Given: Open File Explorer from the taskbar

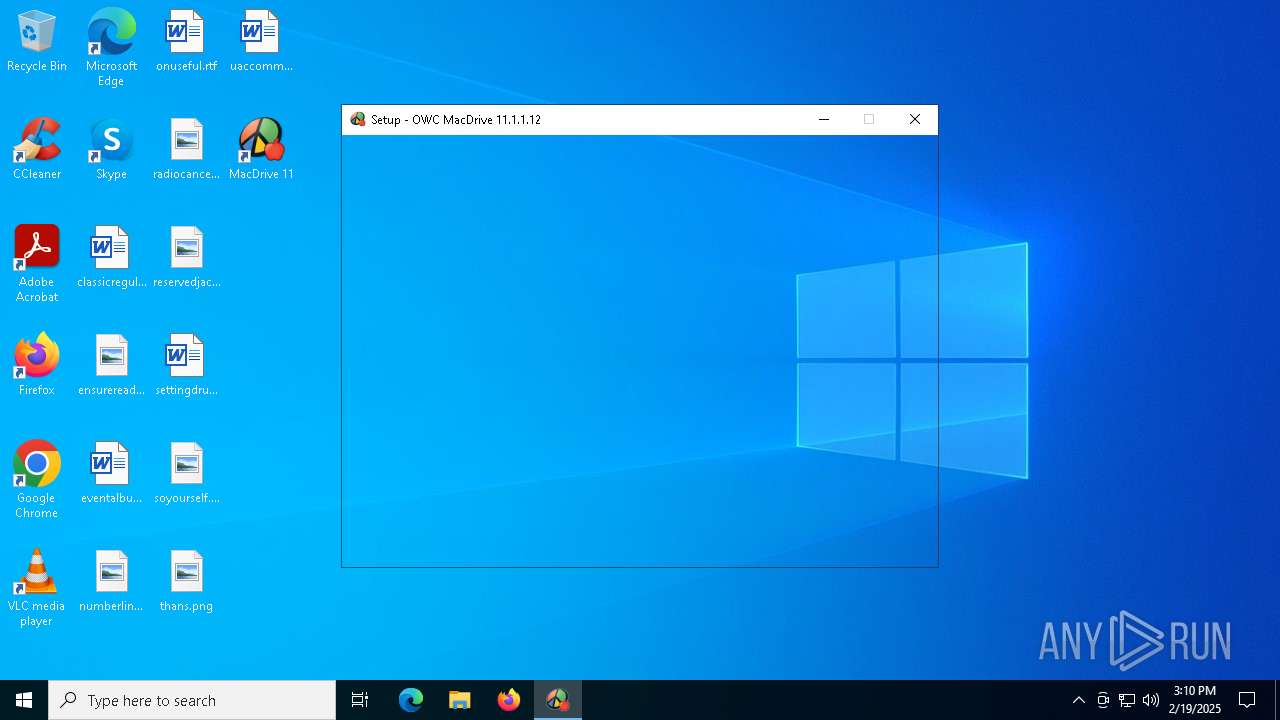Looking at the screenshot, I should coord(459,700).
